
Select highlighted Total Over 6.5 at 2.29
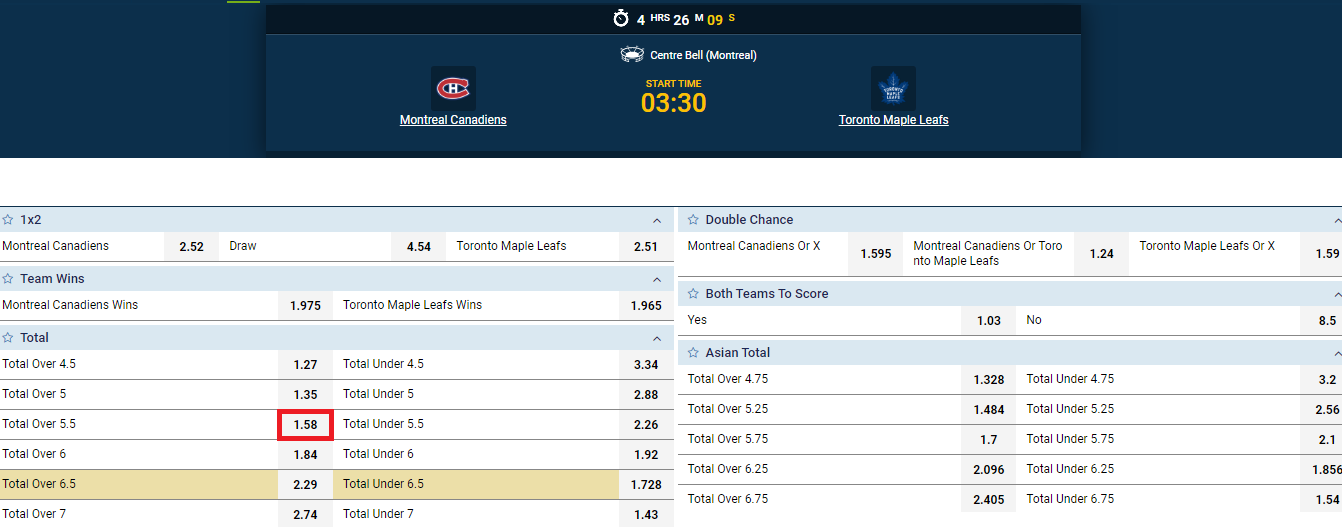pos(306,485)
